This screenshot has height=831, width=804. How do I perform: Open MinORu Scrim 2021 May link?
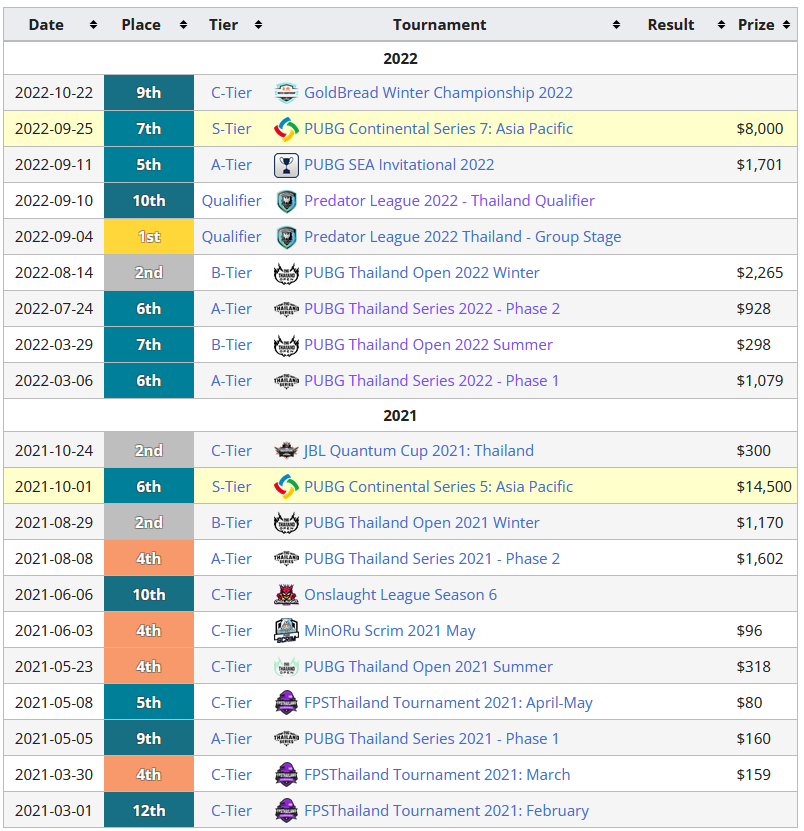(x=390, y=631)
